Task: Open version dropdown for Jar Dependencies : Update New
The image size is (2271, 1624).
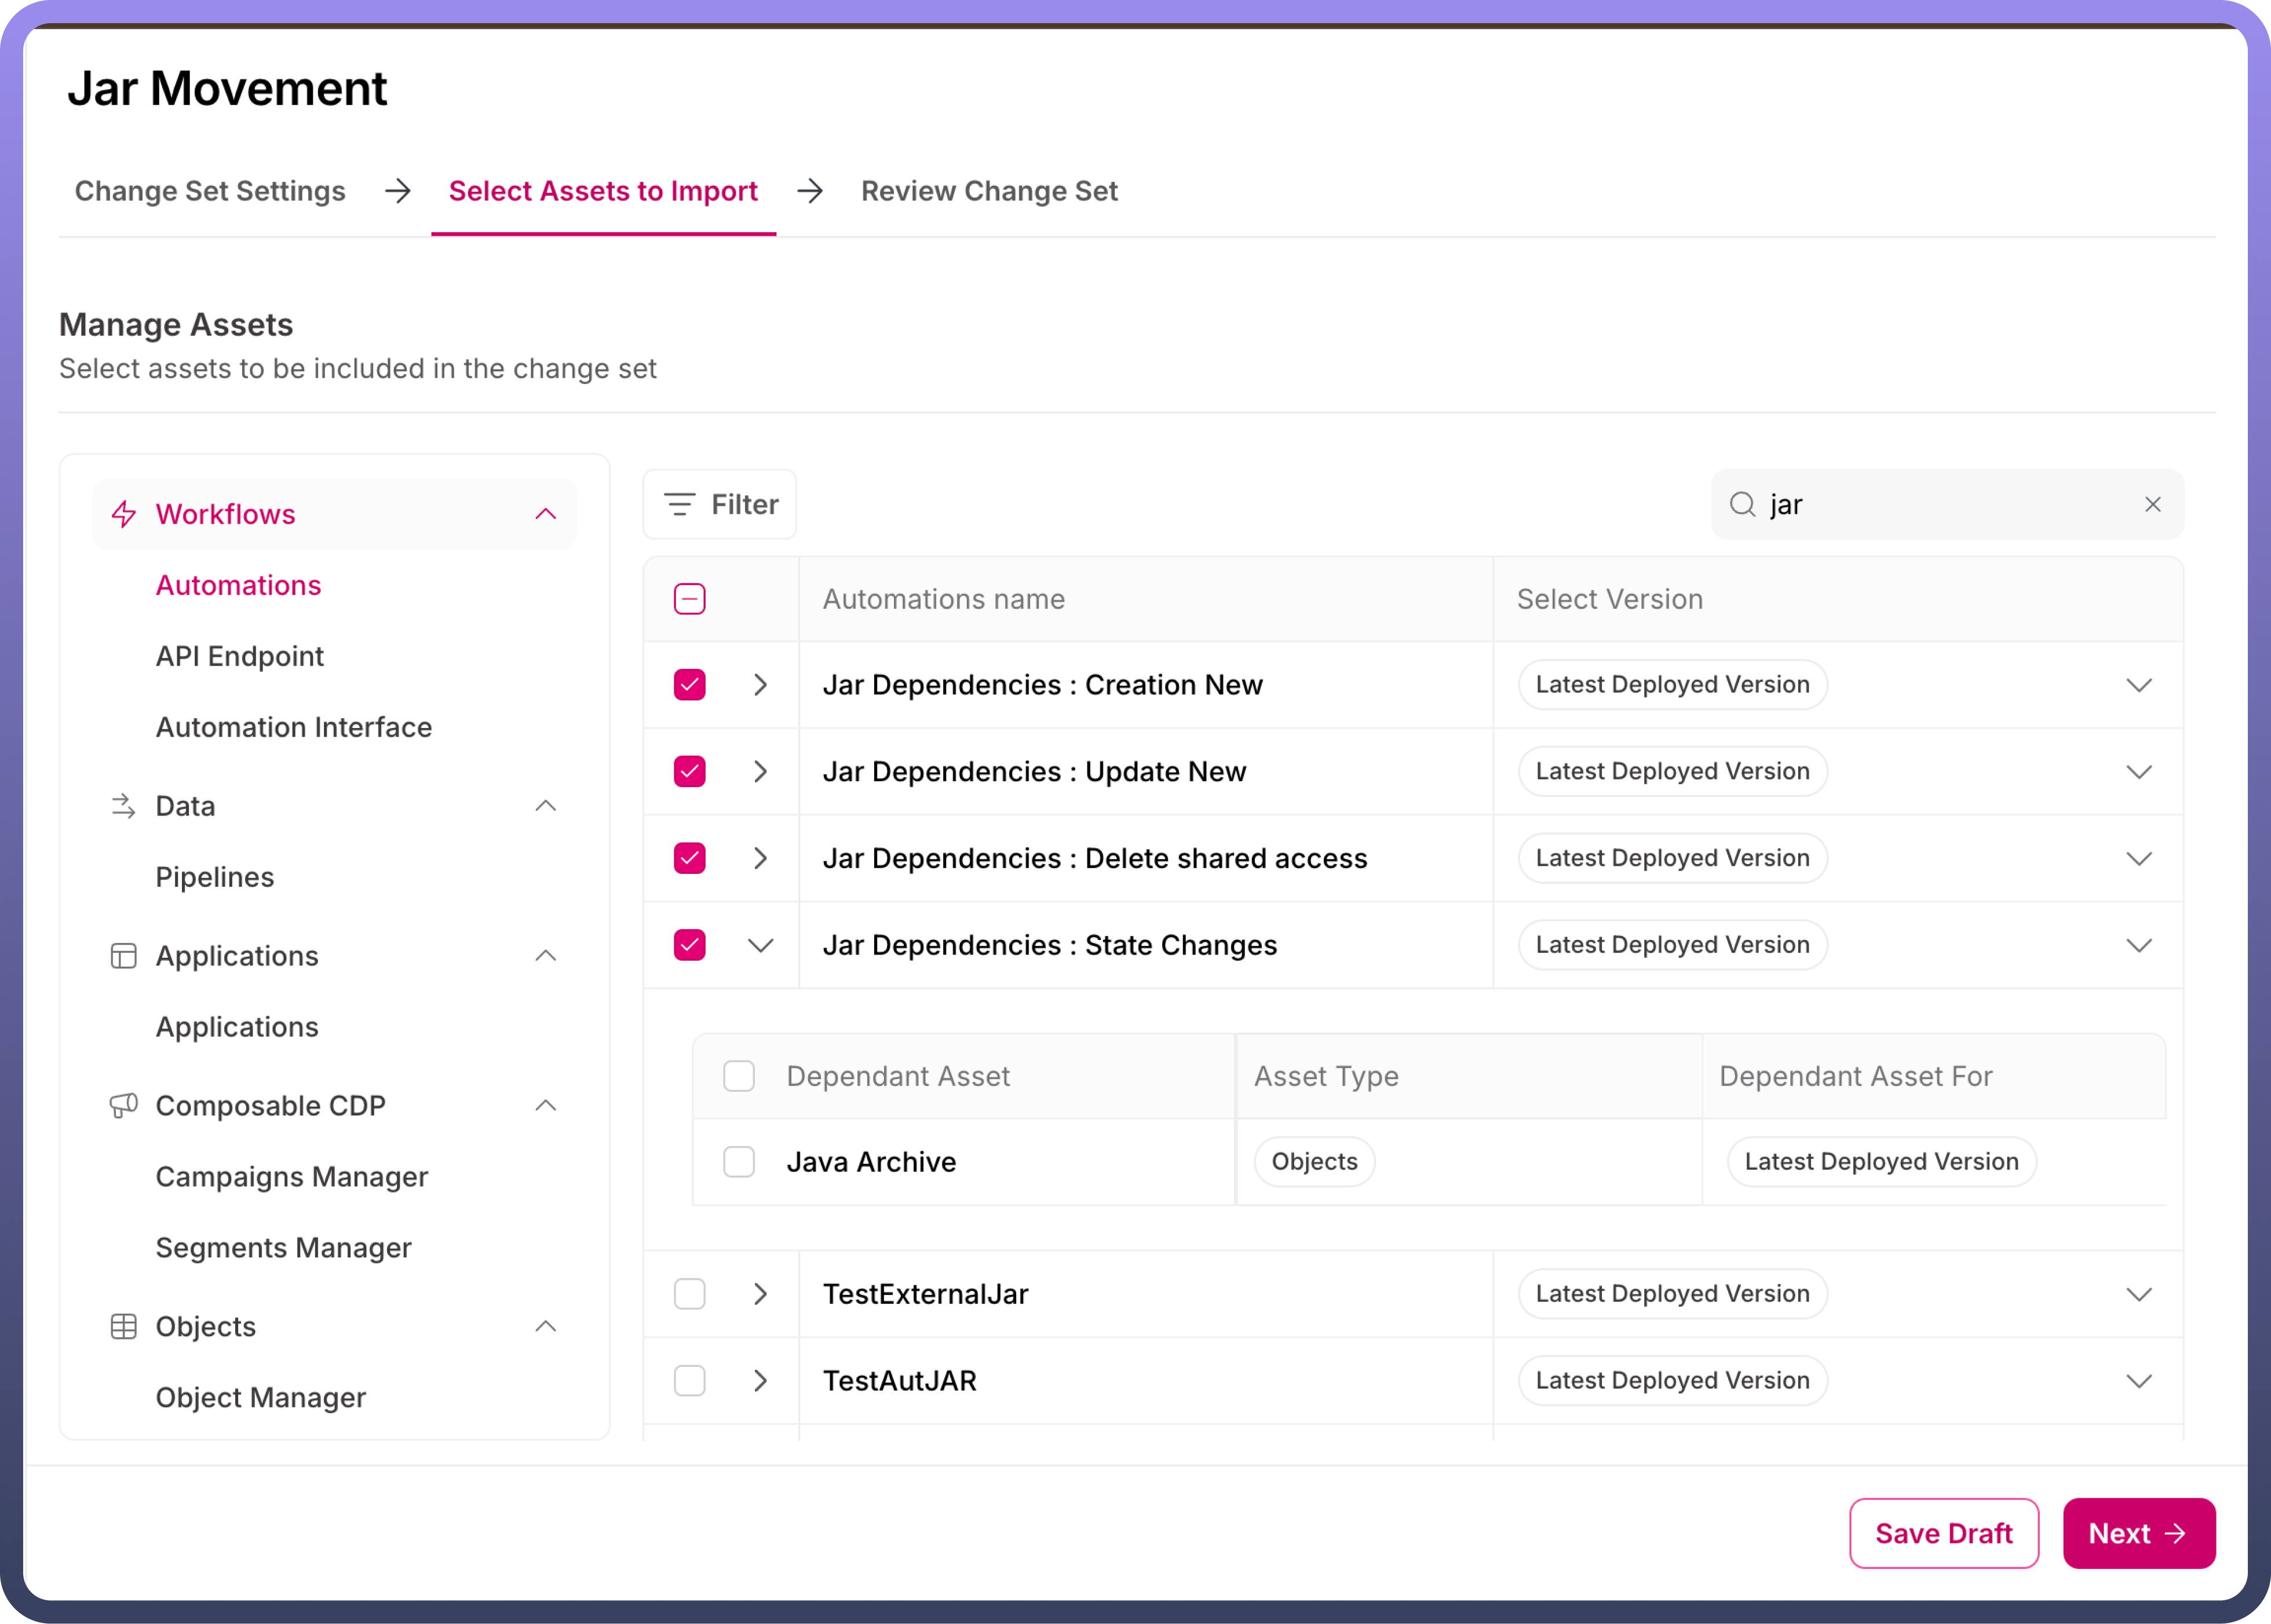Action: pyautogui.click(x=2138, y=772)
